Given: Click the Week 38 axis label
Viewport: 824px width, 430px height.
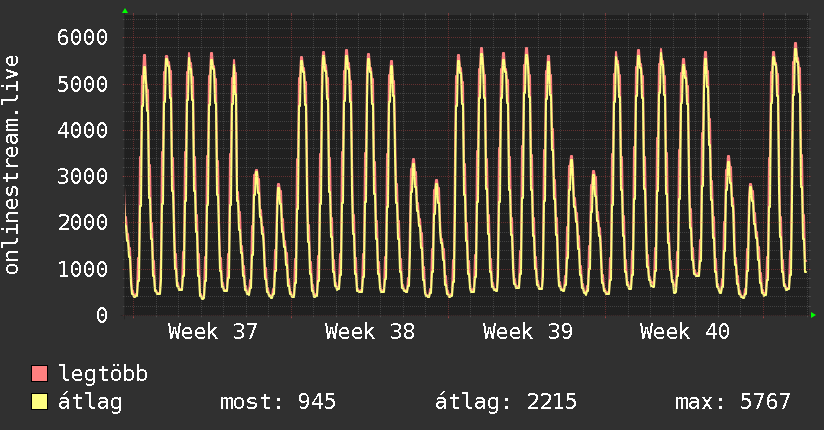Looking at the screenshot, I should coord(370,332).
